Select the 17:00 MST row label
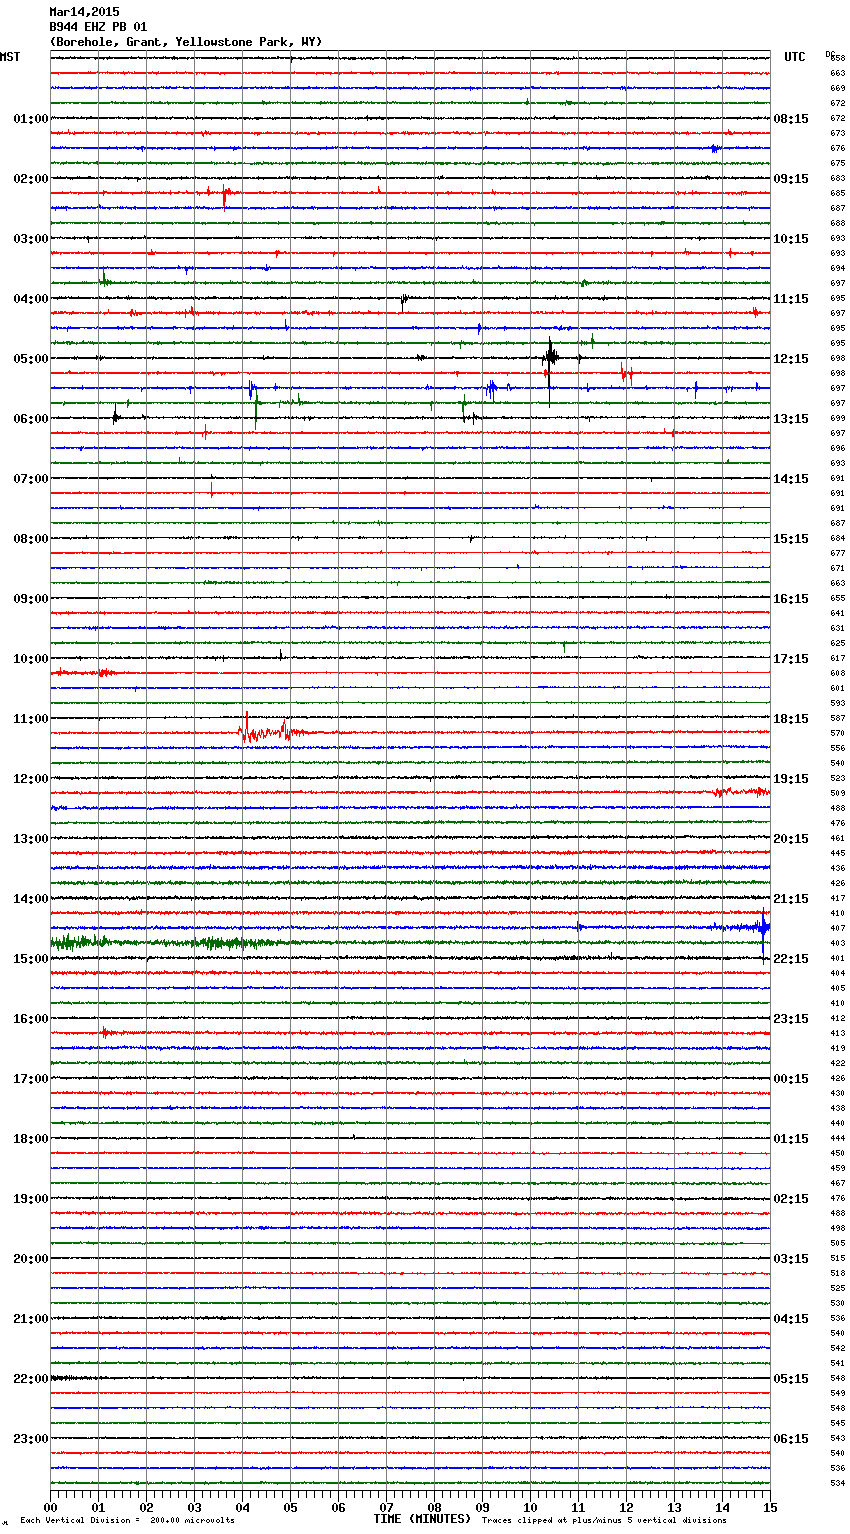This screenshot has height=1534, width=850. tap(31, 1079)
